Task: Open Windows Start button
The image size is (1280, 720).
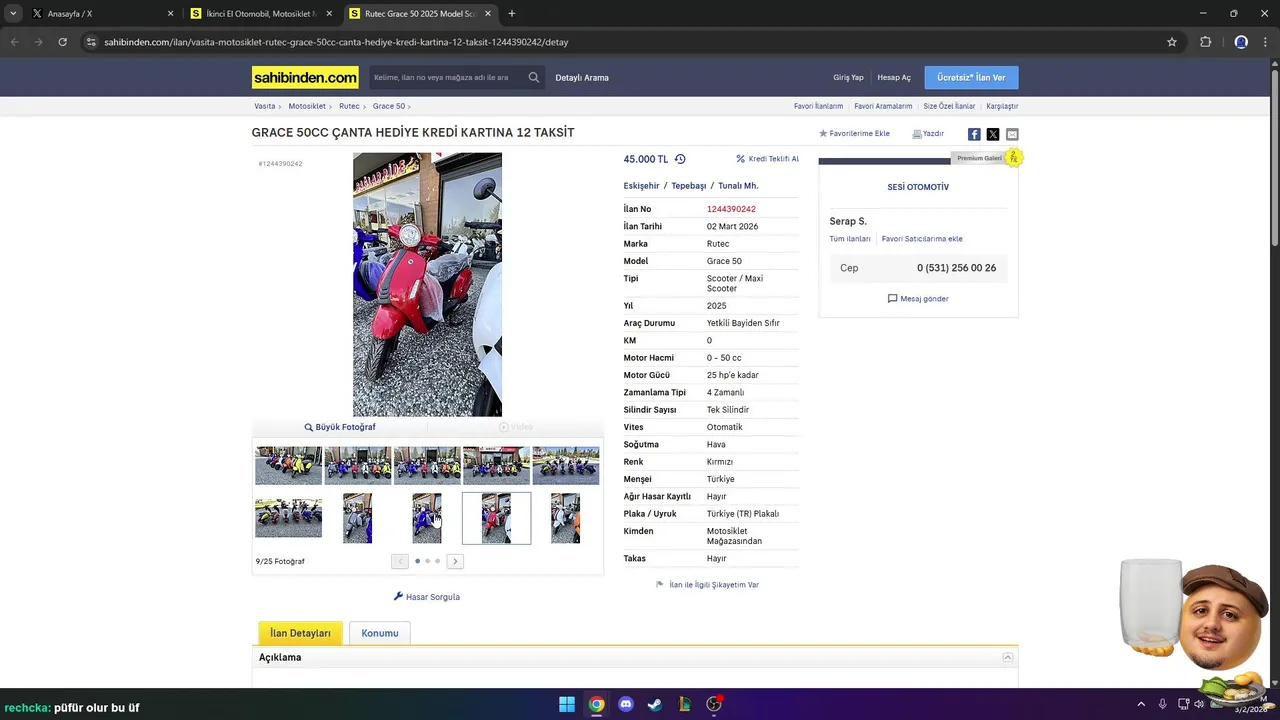Action: click(x=567, y=704)
